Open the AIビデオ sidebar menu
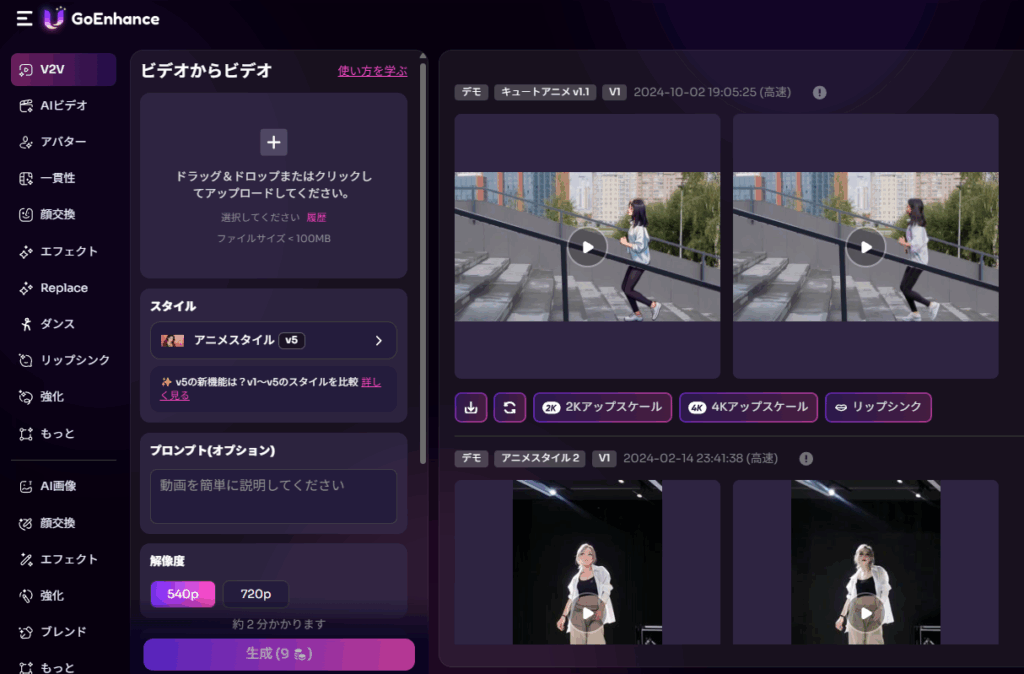1024x674 pixels. [63, 105]
